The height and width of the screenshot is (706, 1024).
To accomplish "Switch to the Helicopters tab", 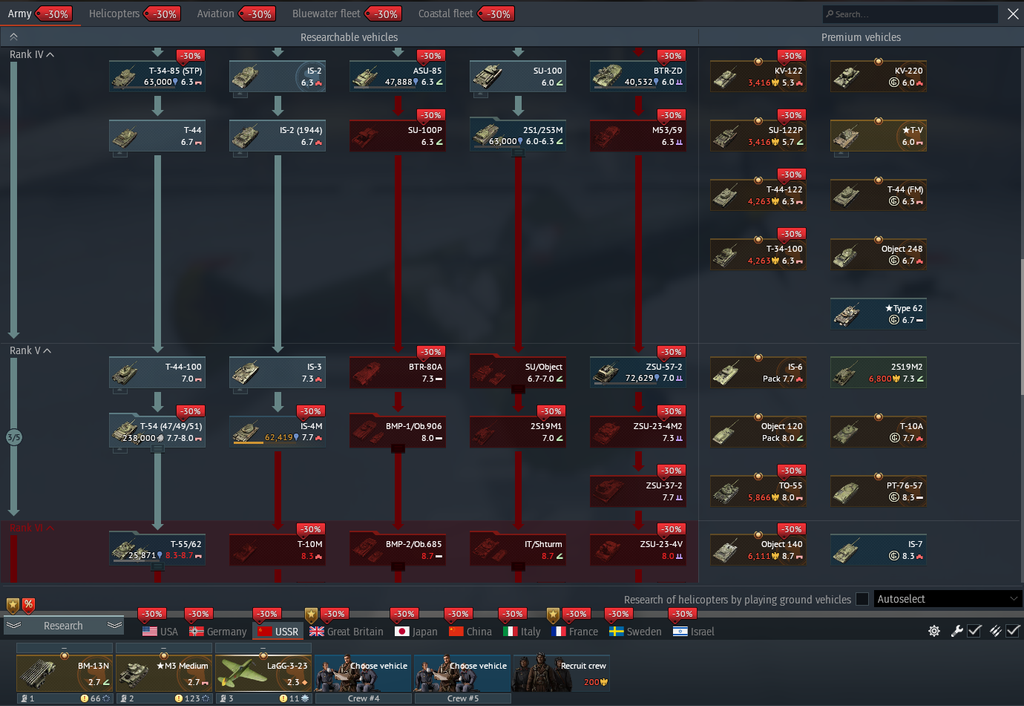I will [114, 14].
